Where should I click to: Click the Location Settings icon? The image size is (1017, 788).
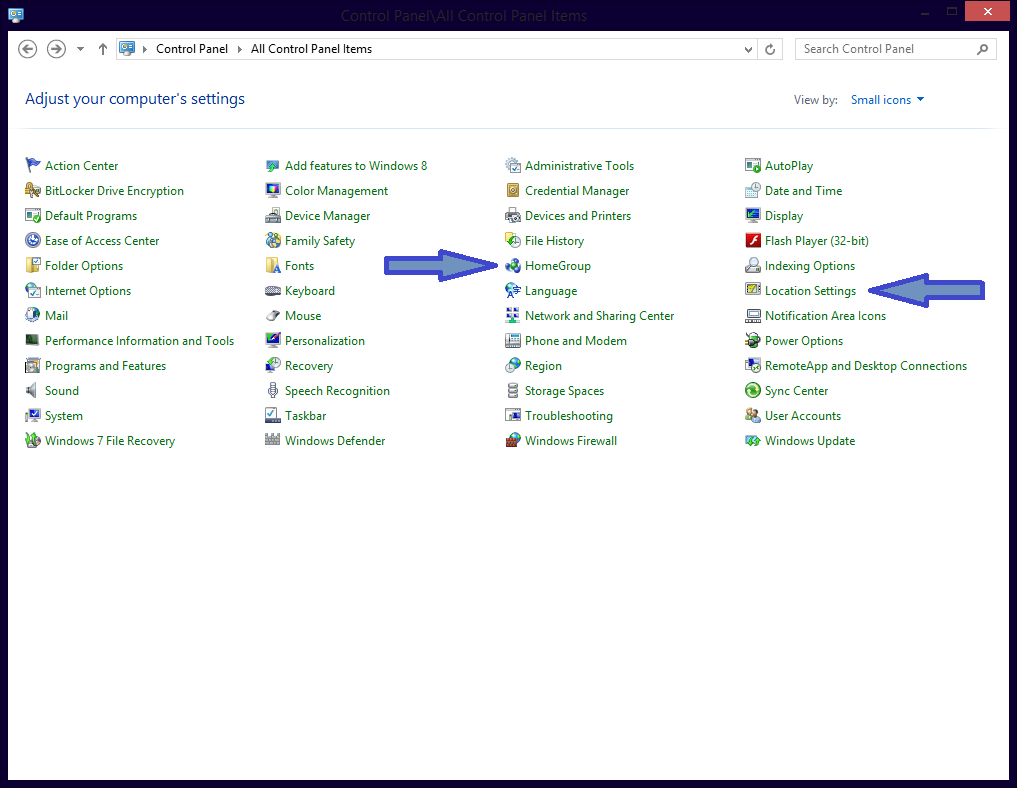752,291
